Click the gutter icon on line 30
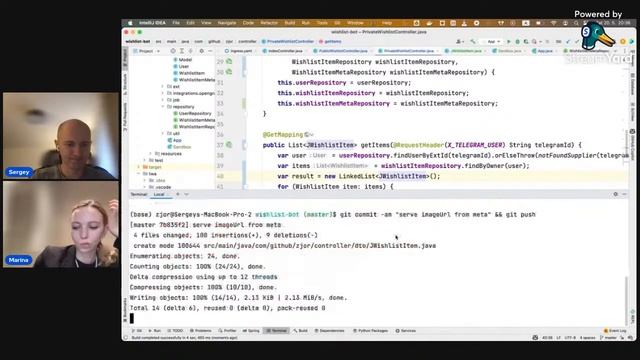Viewport: 640px width, 360px height. click(229, 72)
